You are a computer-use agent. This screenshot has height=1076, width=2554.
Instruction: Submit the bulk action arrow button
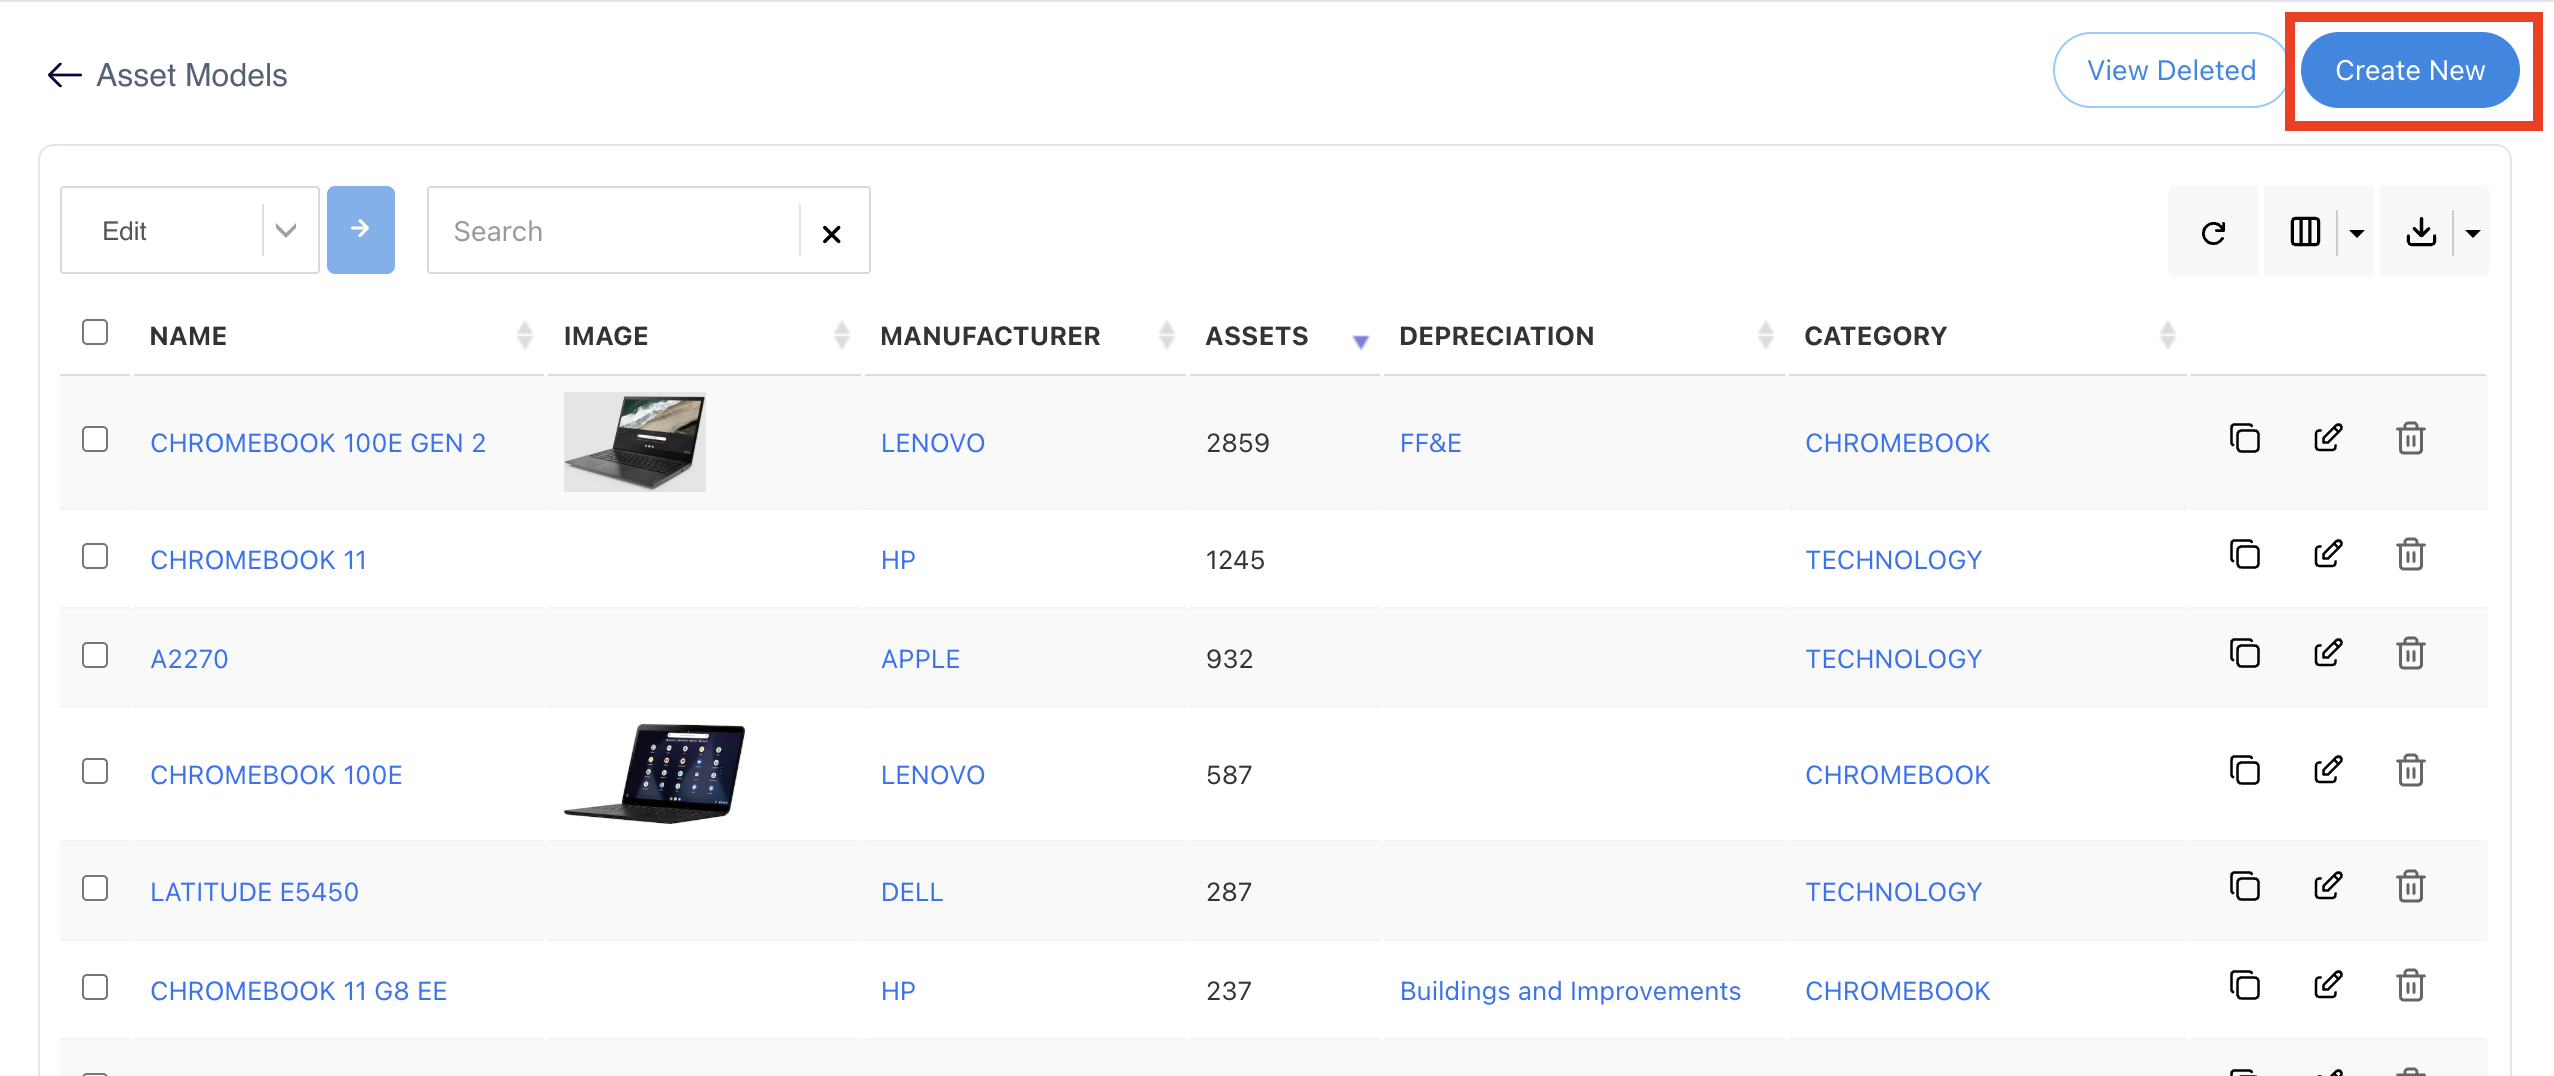point(360,229)
